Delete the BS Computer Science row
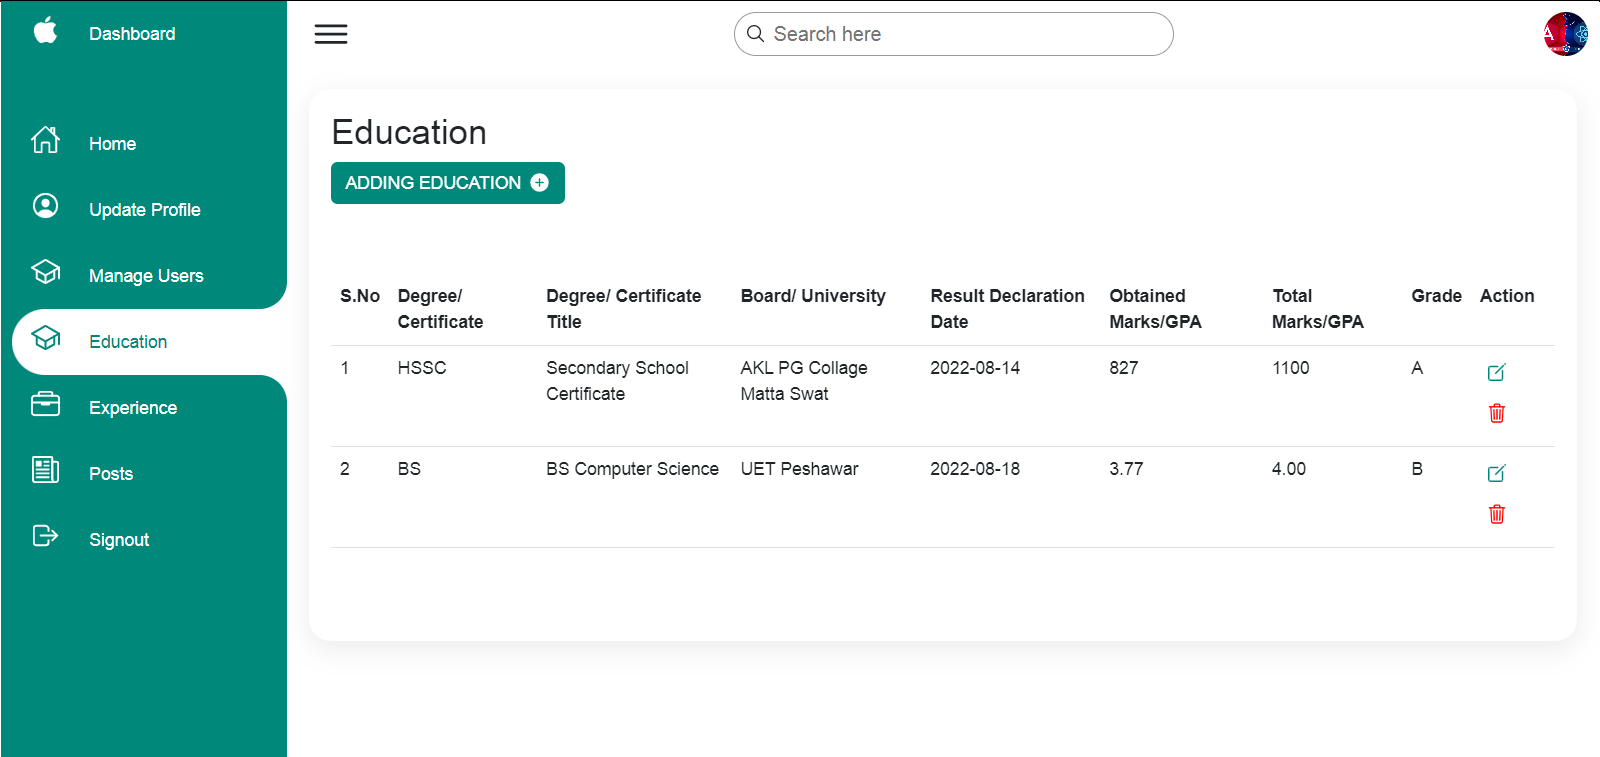 click(x=1497, y=514)
